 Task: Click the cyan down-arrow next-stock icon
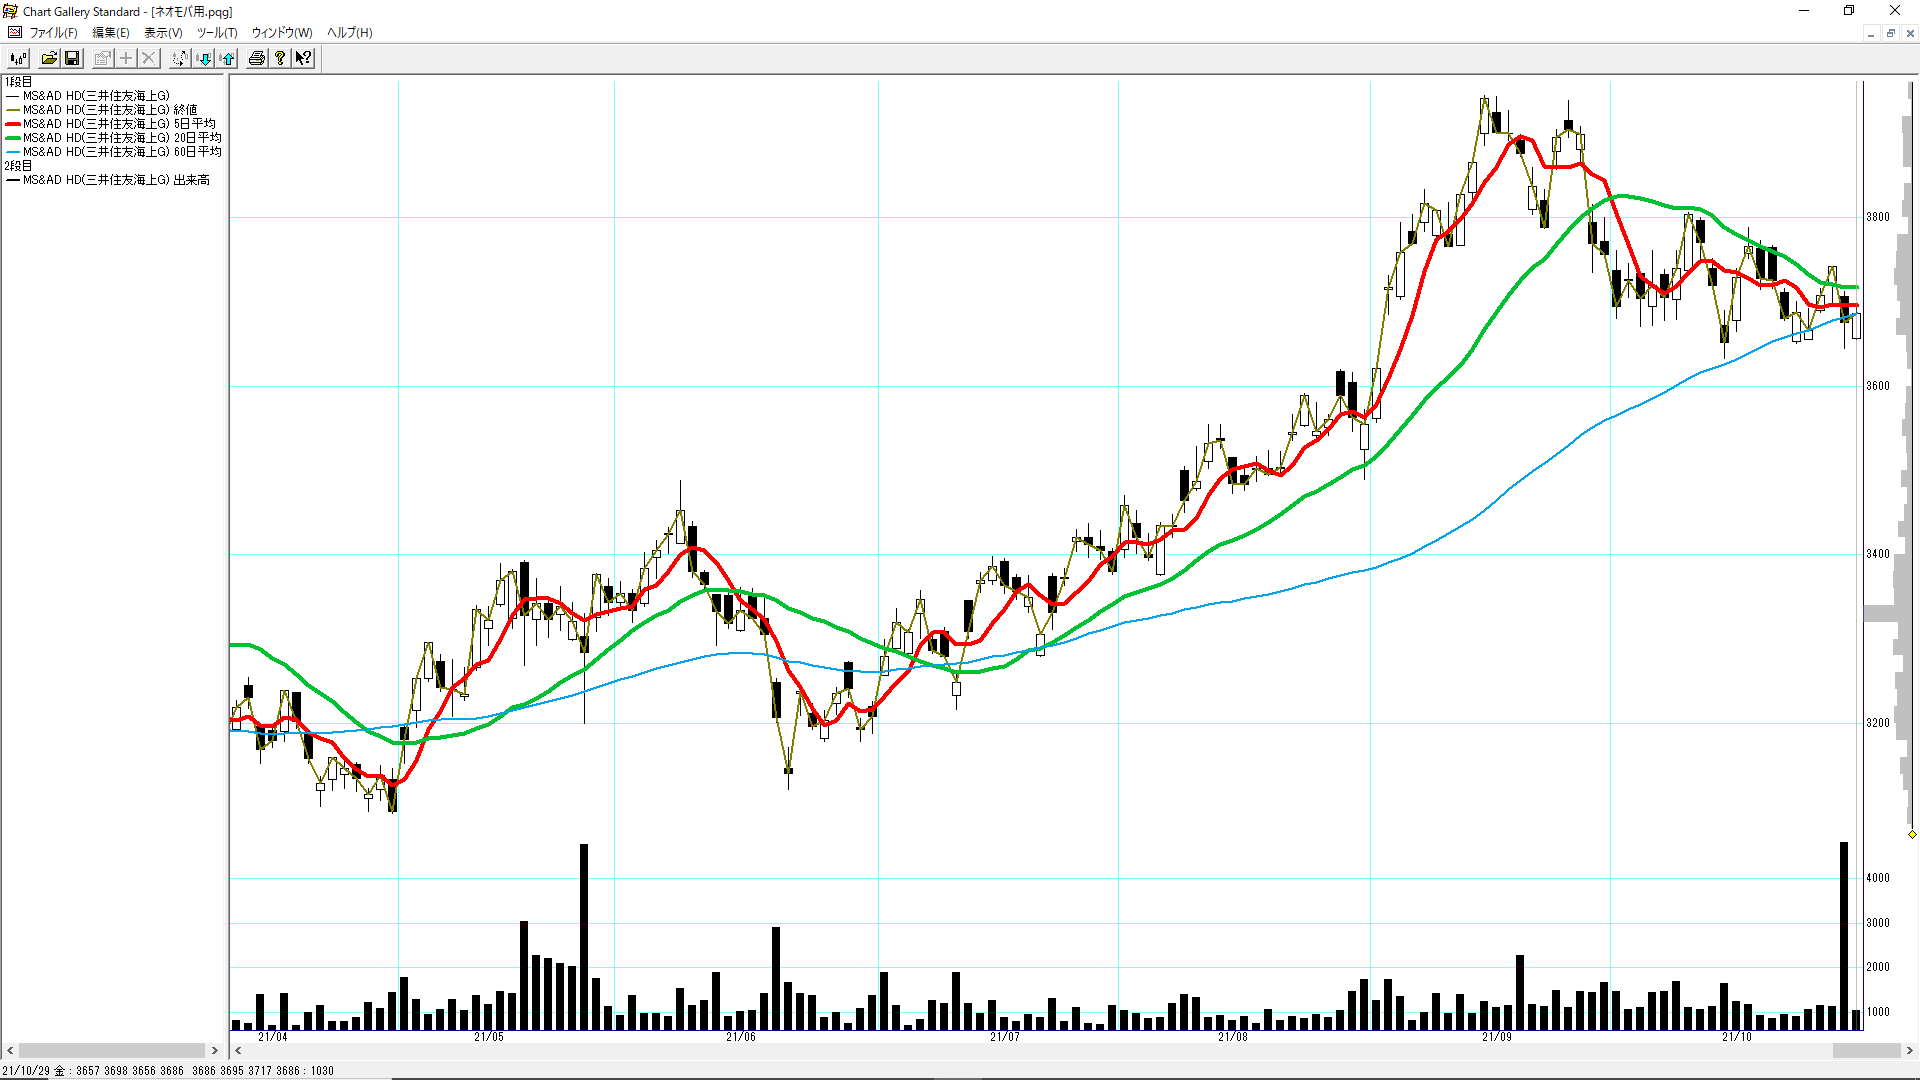pyautogui.click(x=205, y=58)
